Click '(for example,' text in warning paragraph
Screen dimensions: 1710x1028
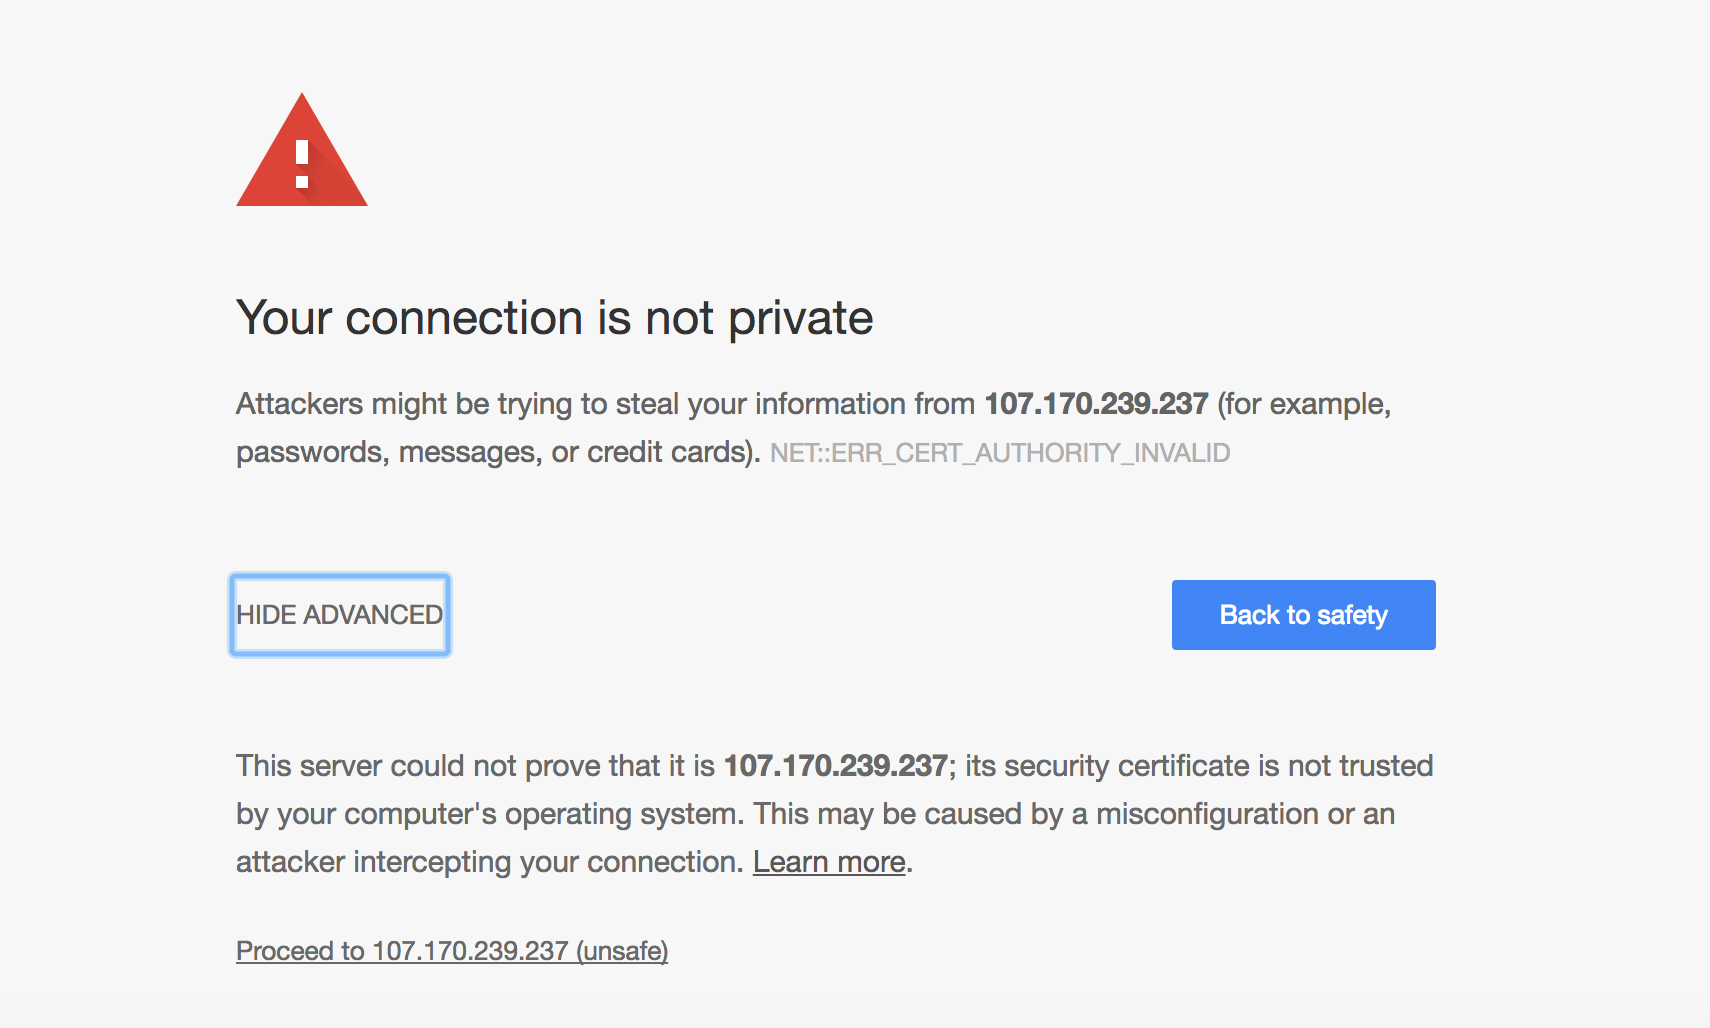click(1304, 404)
